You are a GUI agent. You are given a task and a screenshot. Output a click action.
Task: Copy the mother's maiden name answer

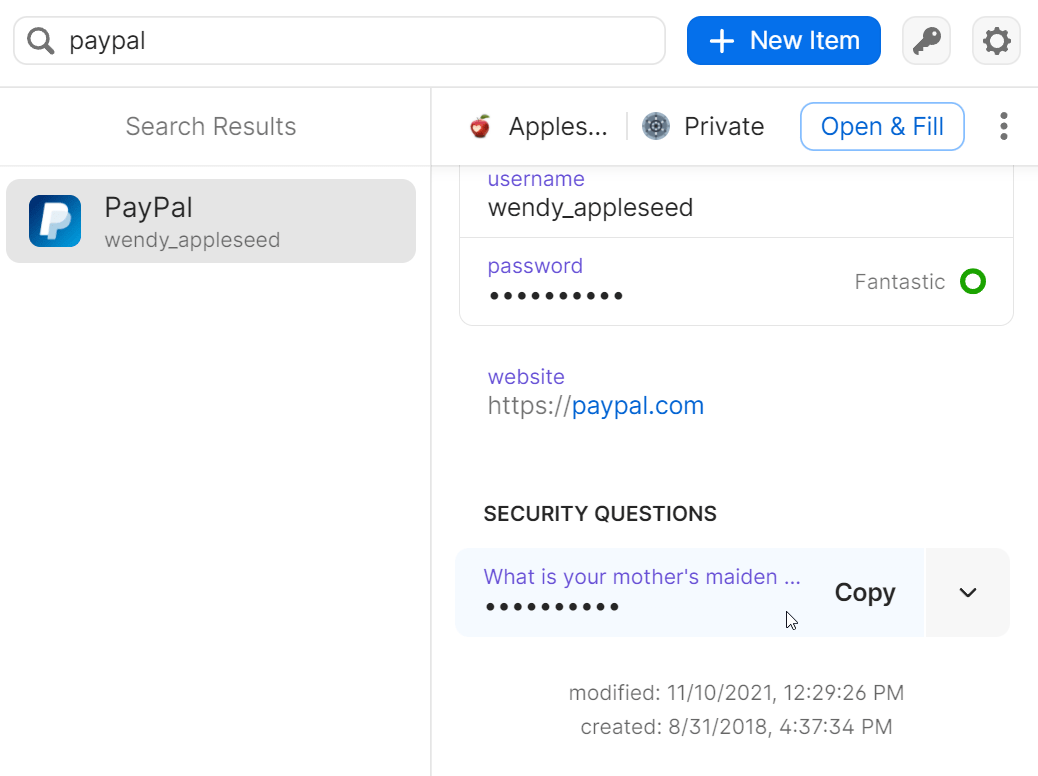pyautogui.click(x=865, y=593)
